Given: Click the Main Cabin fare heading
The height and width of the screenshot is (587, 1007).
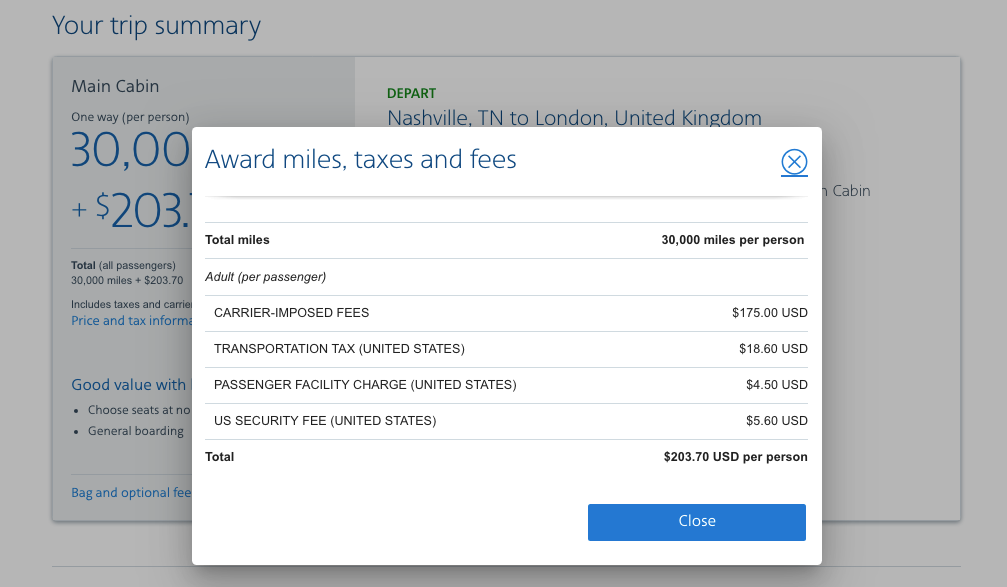Looking at the screenshot, I should 115,87.
